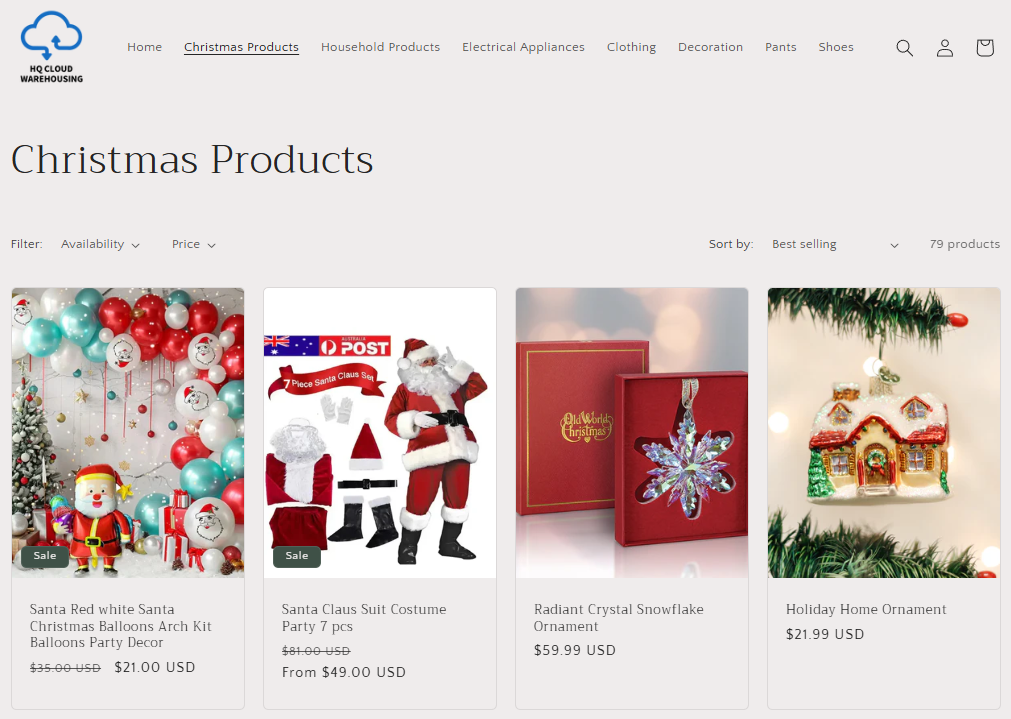Go to the Shoes menu item

836,47
